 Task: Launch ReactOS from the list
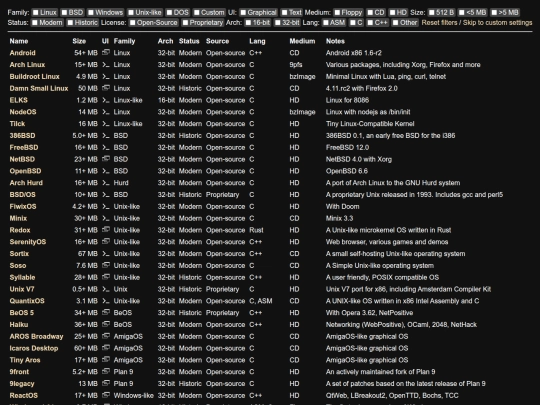(x=23, y=395)
